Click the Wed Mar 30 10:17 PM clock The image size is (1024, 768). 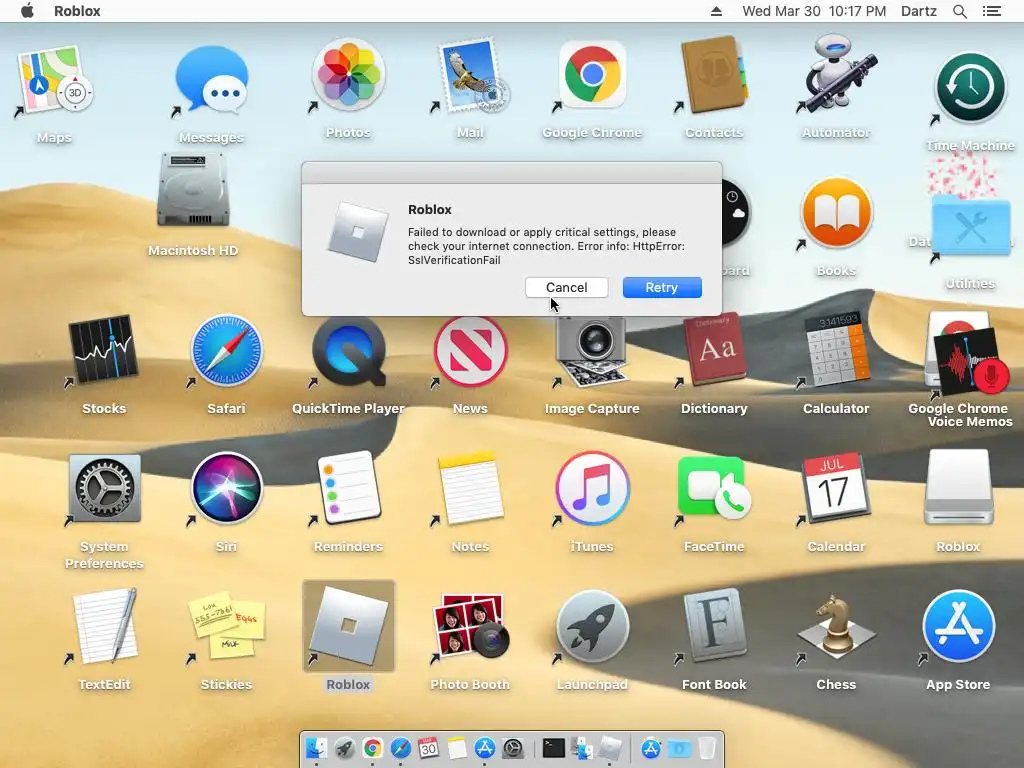click(x=814, y=11)
